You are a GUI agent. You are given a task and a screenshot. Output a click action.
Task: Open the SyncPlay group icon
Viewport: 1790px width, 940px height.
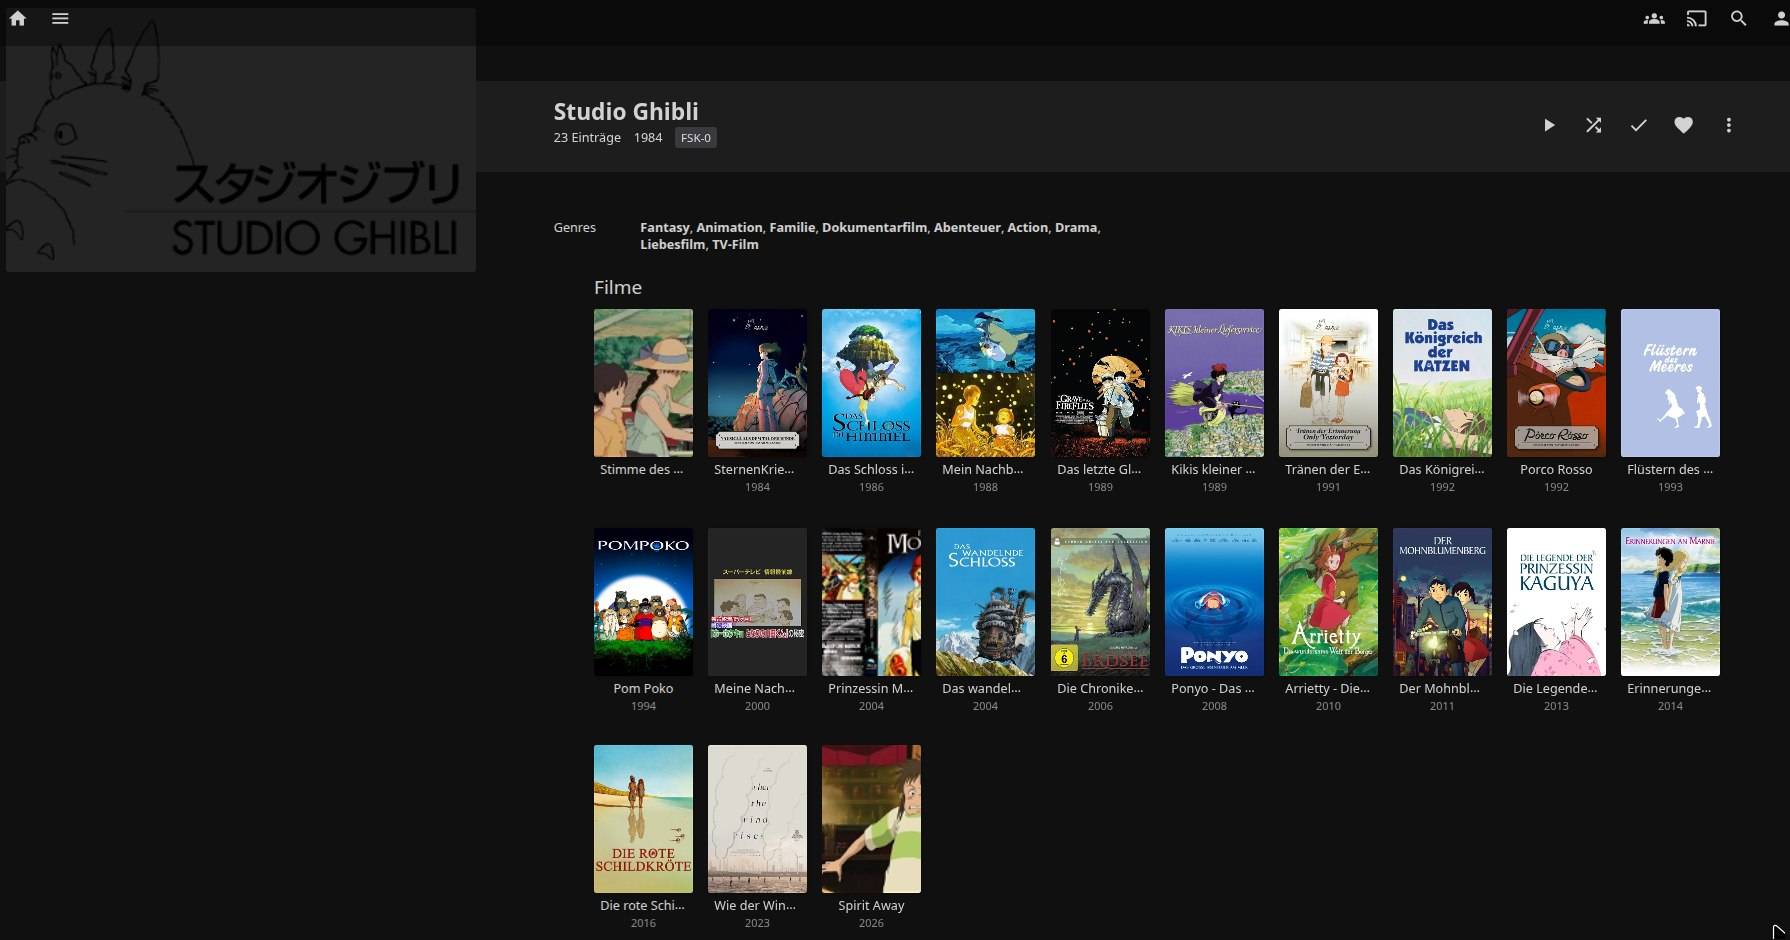click(1654, 18)
